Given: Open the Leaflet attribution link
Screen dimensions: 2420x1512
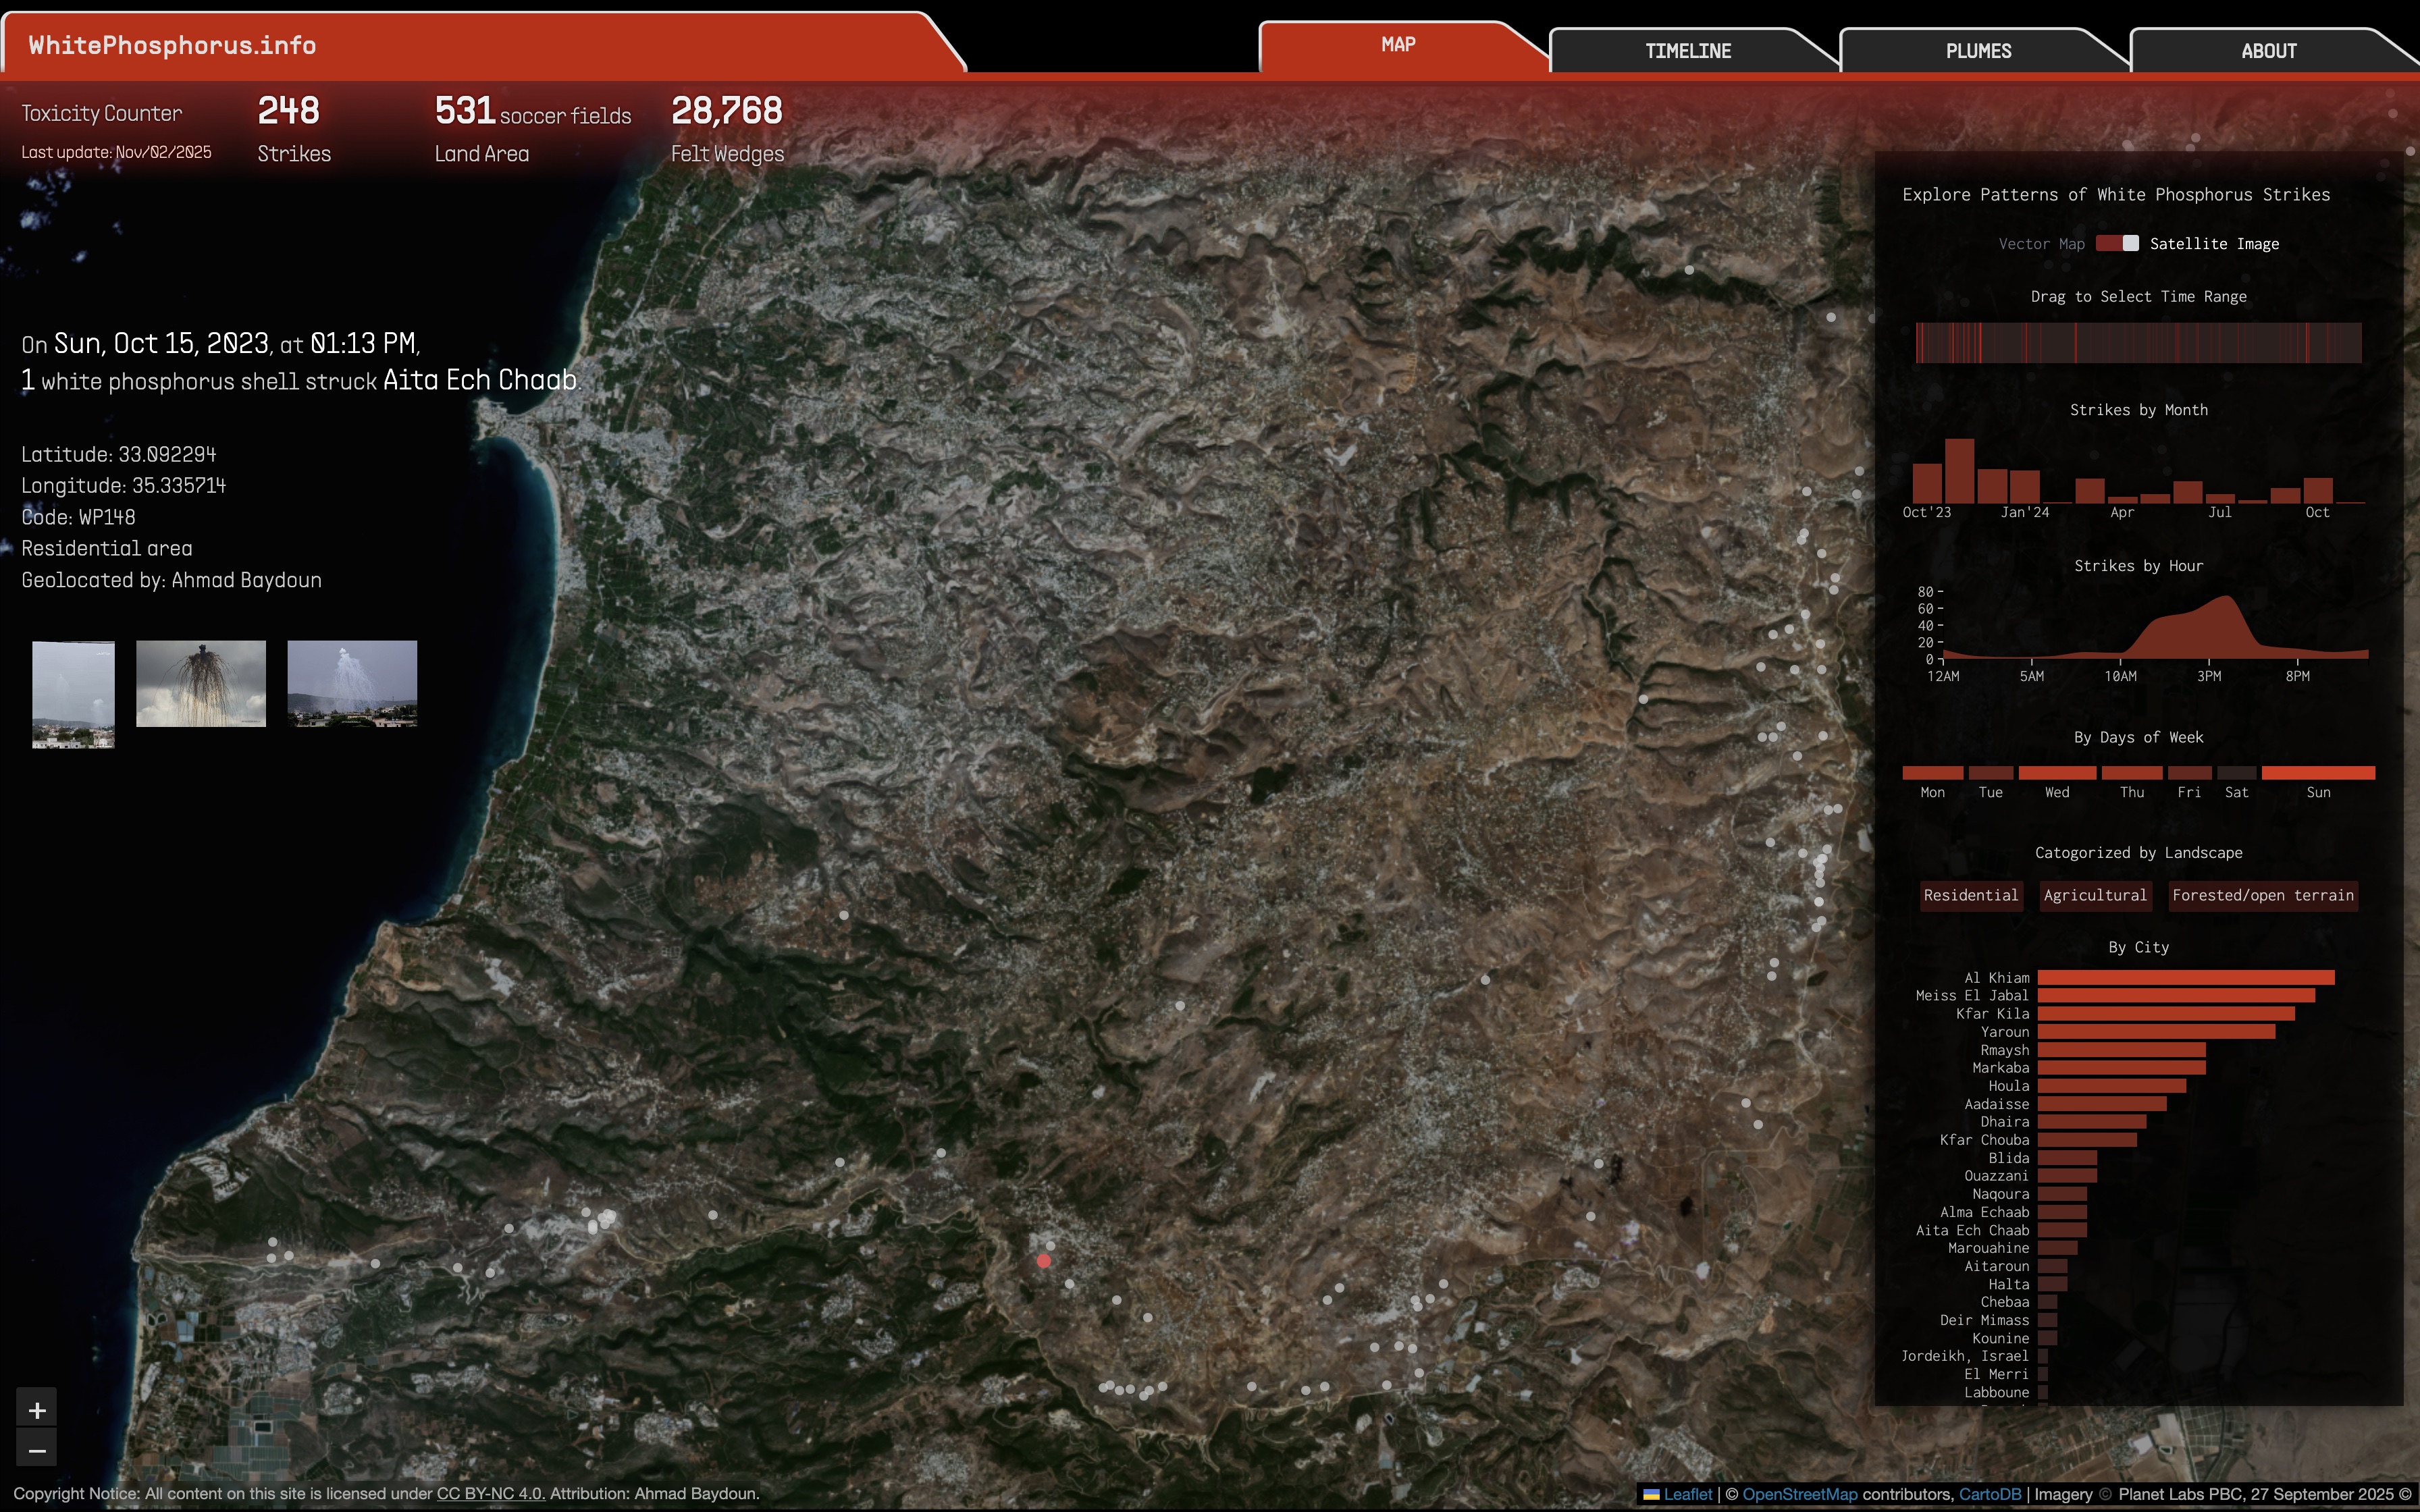Looking at the screenshot, I should (x=1687, y=1494).
